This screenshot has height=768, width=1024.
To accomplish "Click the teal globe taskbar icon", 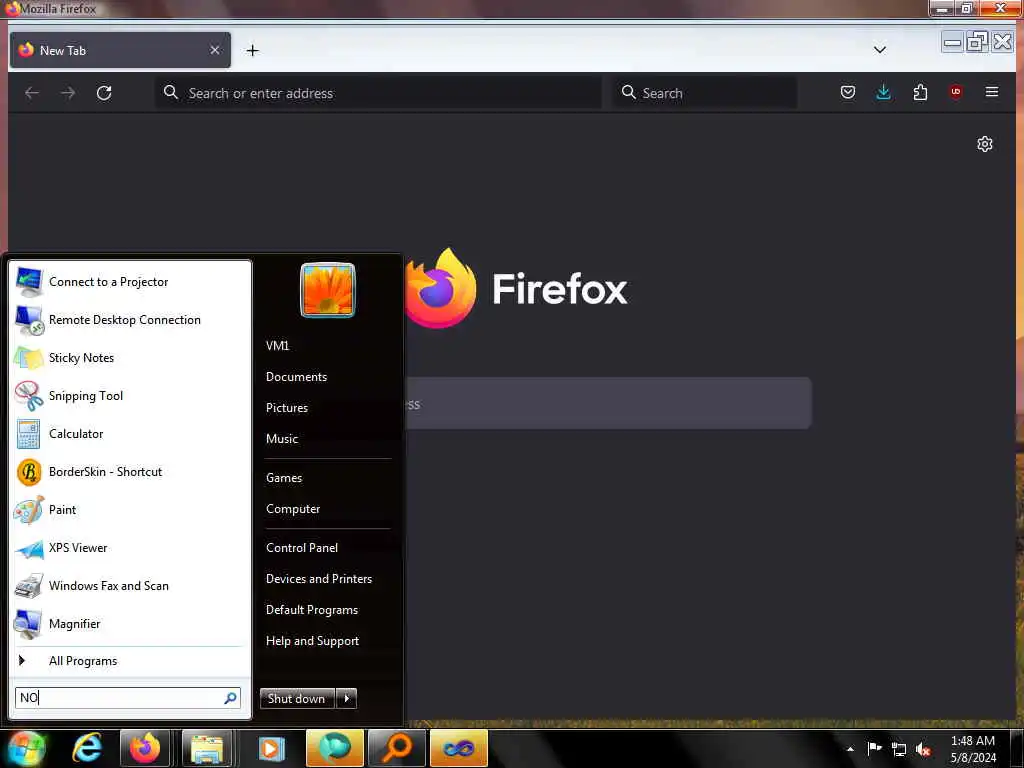I will coord(334,748).
